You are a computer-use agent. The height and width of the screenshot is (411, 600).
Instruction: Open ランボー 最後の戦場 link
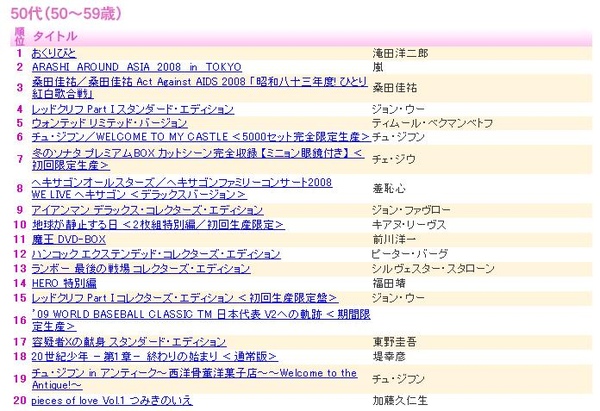pyautogui.click(x=141, y=268)
